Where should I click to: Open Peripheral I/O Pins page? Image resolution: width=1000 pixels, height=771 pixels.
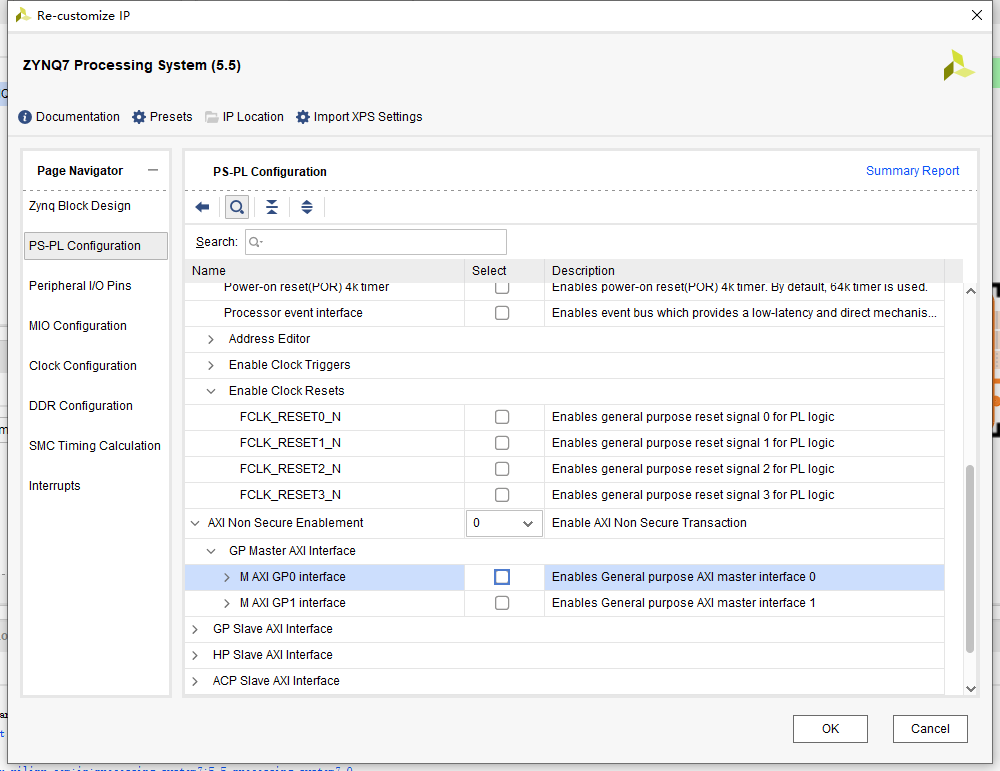tap(80, 286)
